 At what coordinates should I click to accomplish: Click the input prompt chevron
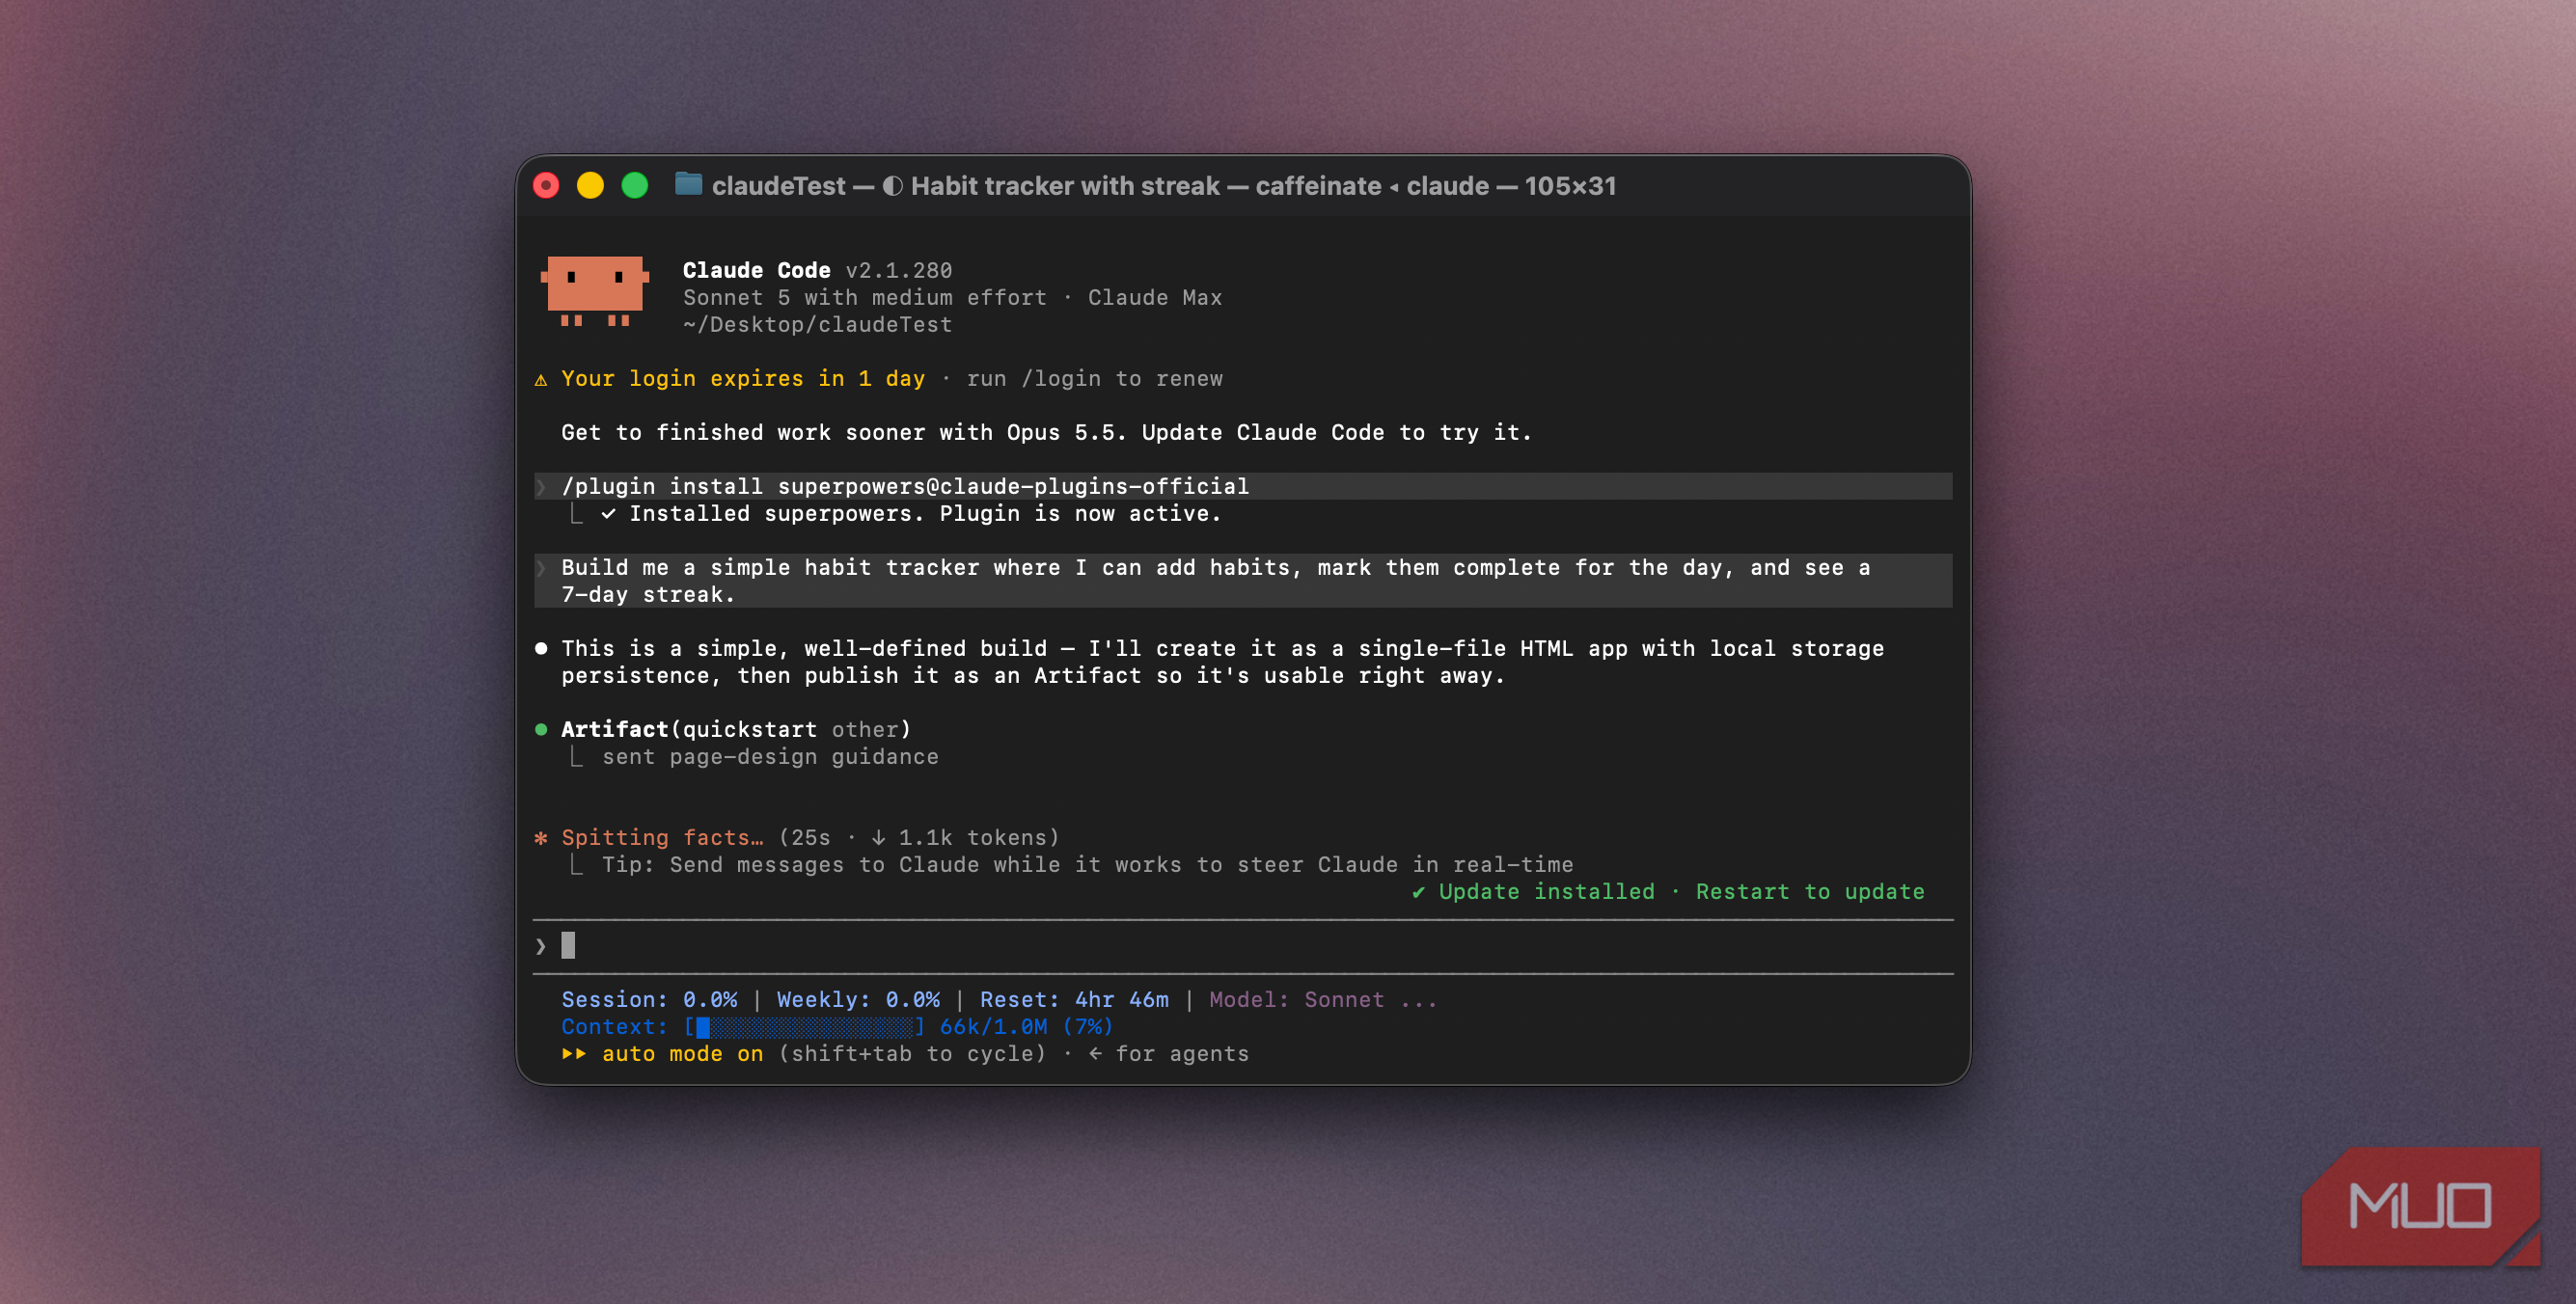541,946
